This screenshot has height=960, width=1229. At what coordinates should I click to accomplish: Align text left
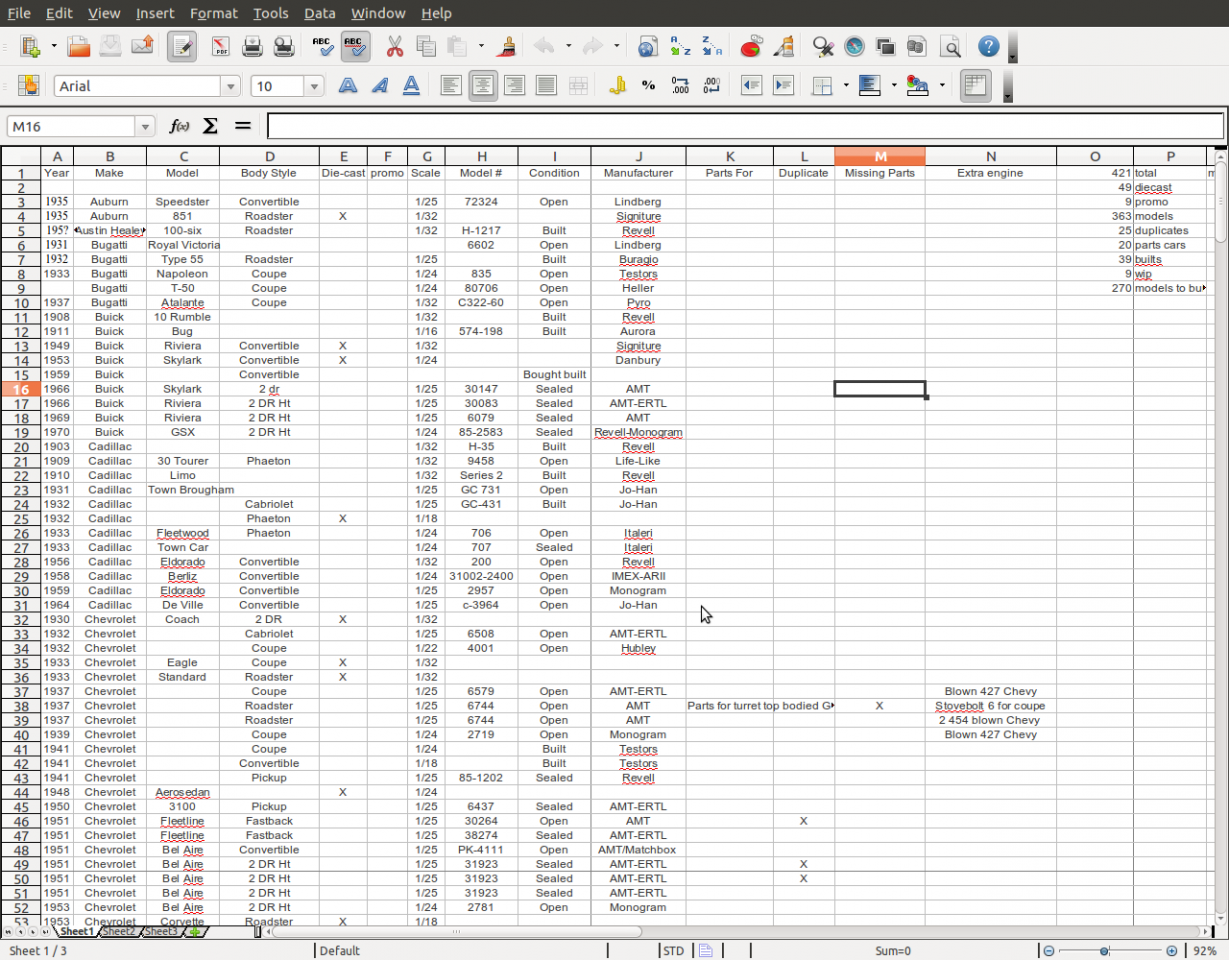451,86
